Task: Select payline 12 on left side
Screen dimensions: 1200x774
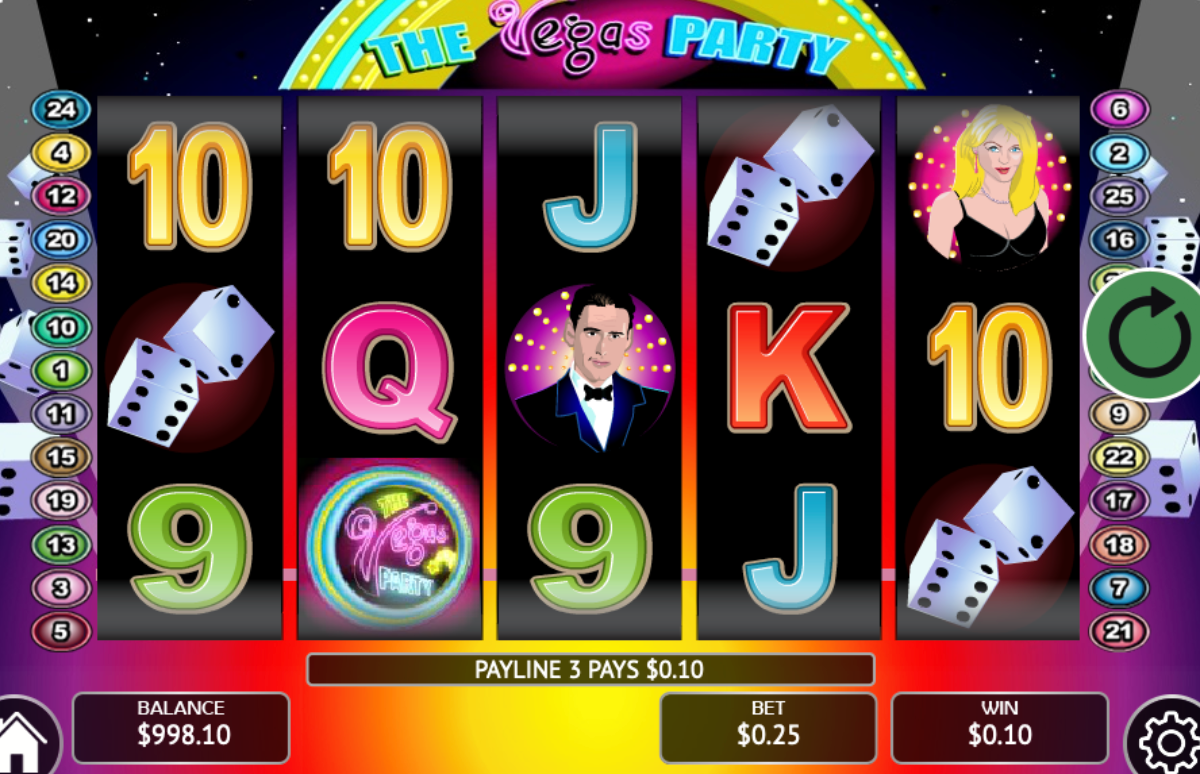Action: [61, 196]
